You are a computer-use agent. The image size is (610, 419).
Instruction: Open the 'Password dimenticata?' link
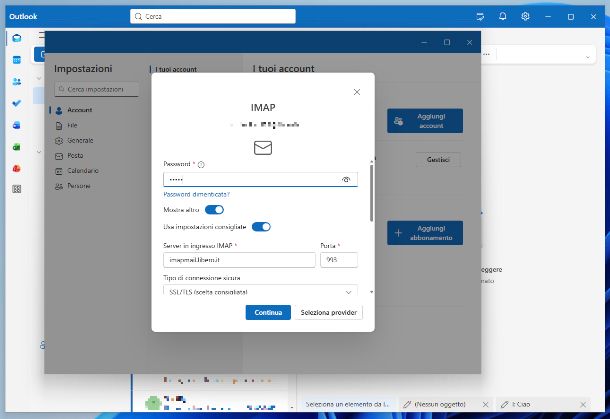point(196,194)
